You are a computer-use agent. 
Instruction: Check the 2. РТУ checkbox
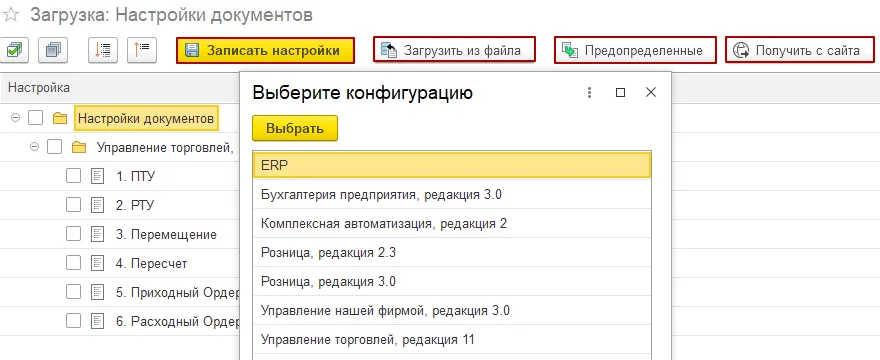coord(74,205)
